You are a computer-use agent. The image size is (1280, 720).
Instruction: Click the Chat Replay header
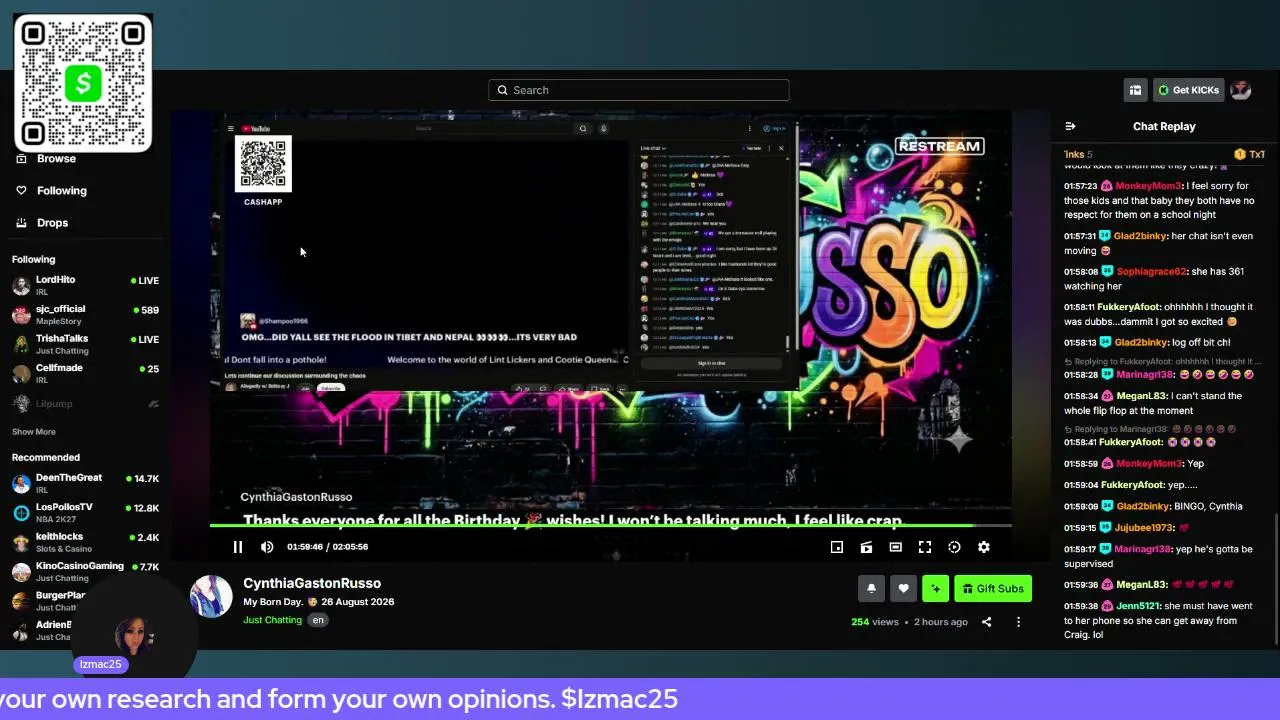pyautogui.click(x=1164, y=126)
